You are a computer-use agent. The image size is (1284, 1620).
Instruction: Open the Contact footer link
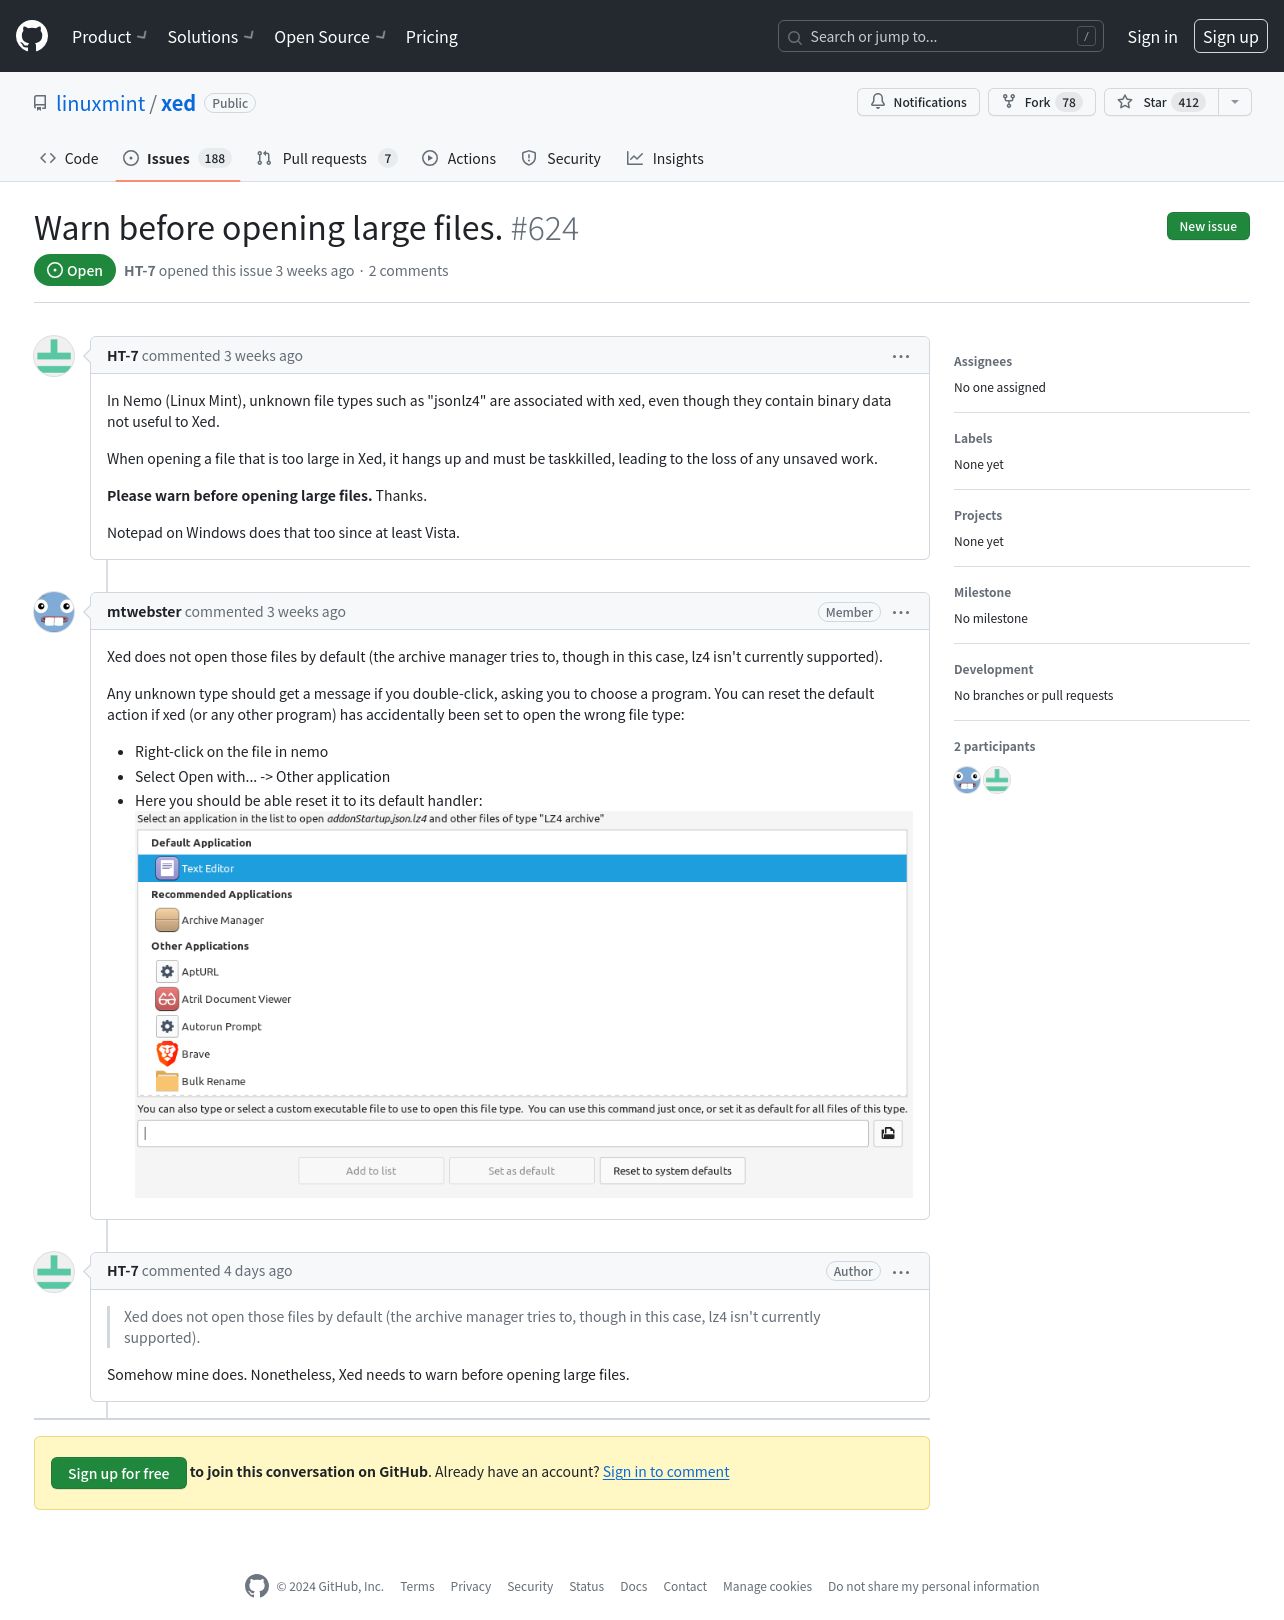point(685,1586)
